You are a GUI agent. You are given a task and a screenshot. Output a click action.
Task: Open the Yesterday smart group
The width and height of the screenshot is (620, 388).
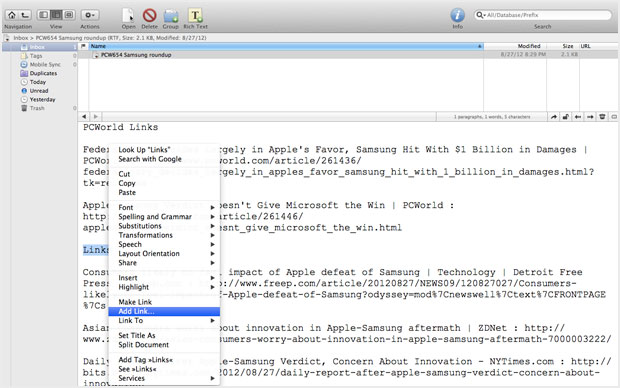pyautogui.click(x=38, y=99)
